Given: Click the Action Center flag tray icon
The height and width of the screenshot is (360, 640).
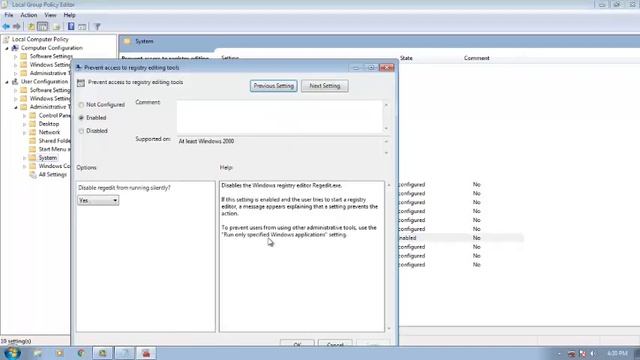Looking at the screenshot, I should pyautogui.click(x=582, y=353).
